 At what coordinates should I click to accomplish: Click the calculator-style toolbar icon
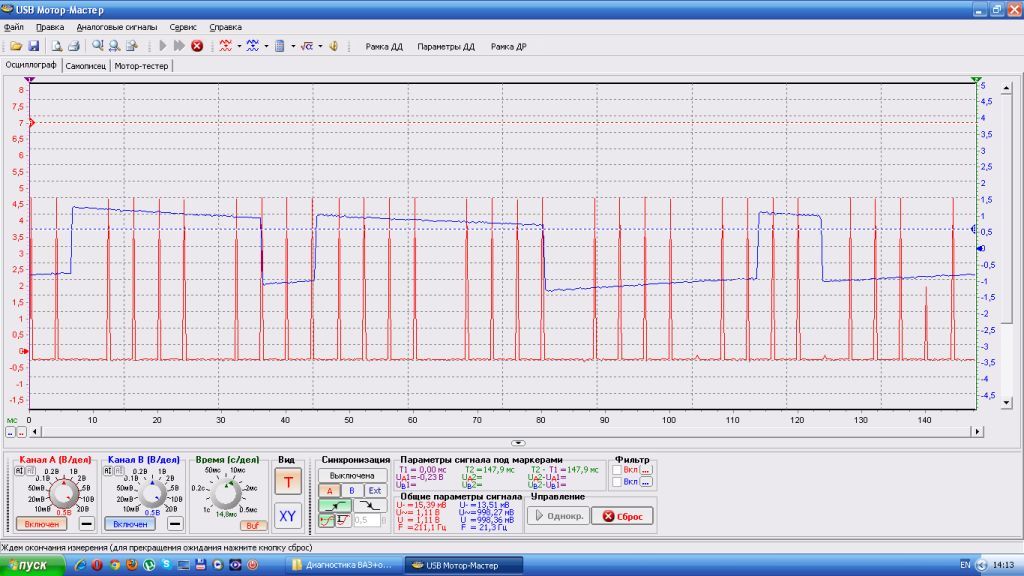coord(280,46)
